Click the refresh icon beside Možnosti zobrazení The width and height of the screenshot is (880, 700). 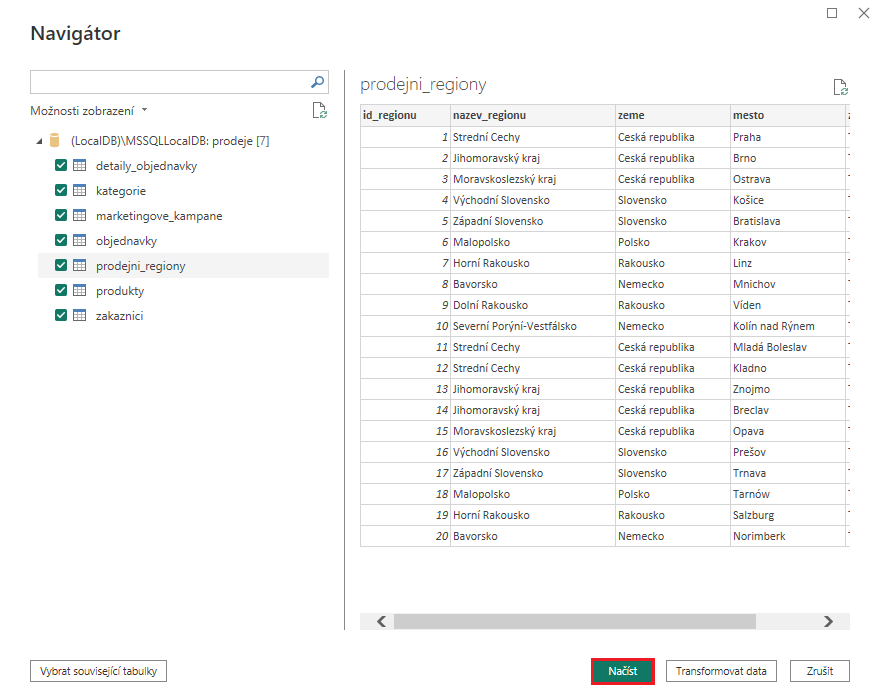pyautogui.click(x=320, y=111)
